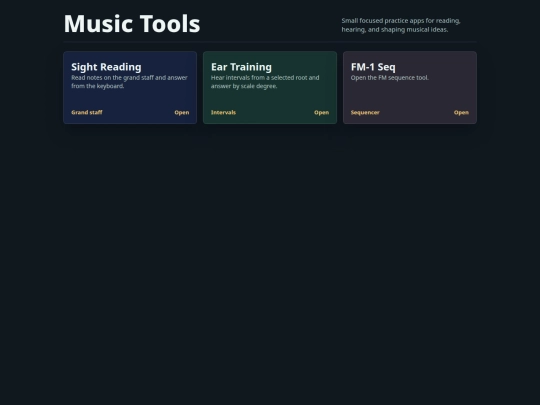Screen dimensions: 540x405
Task: Select the Intervals tag
Action: pyautogui.click(x=224, y=112)
